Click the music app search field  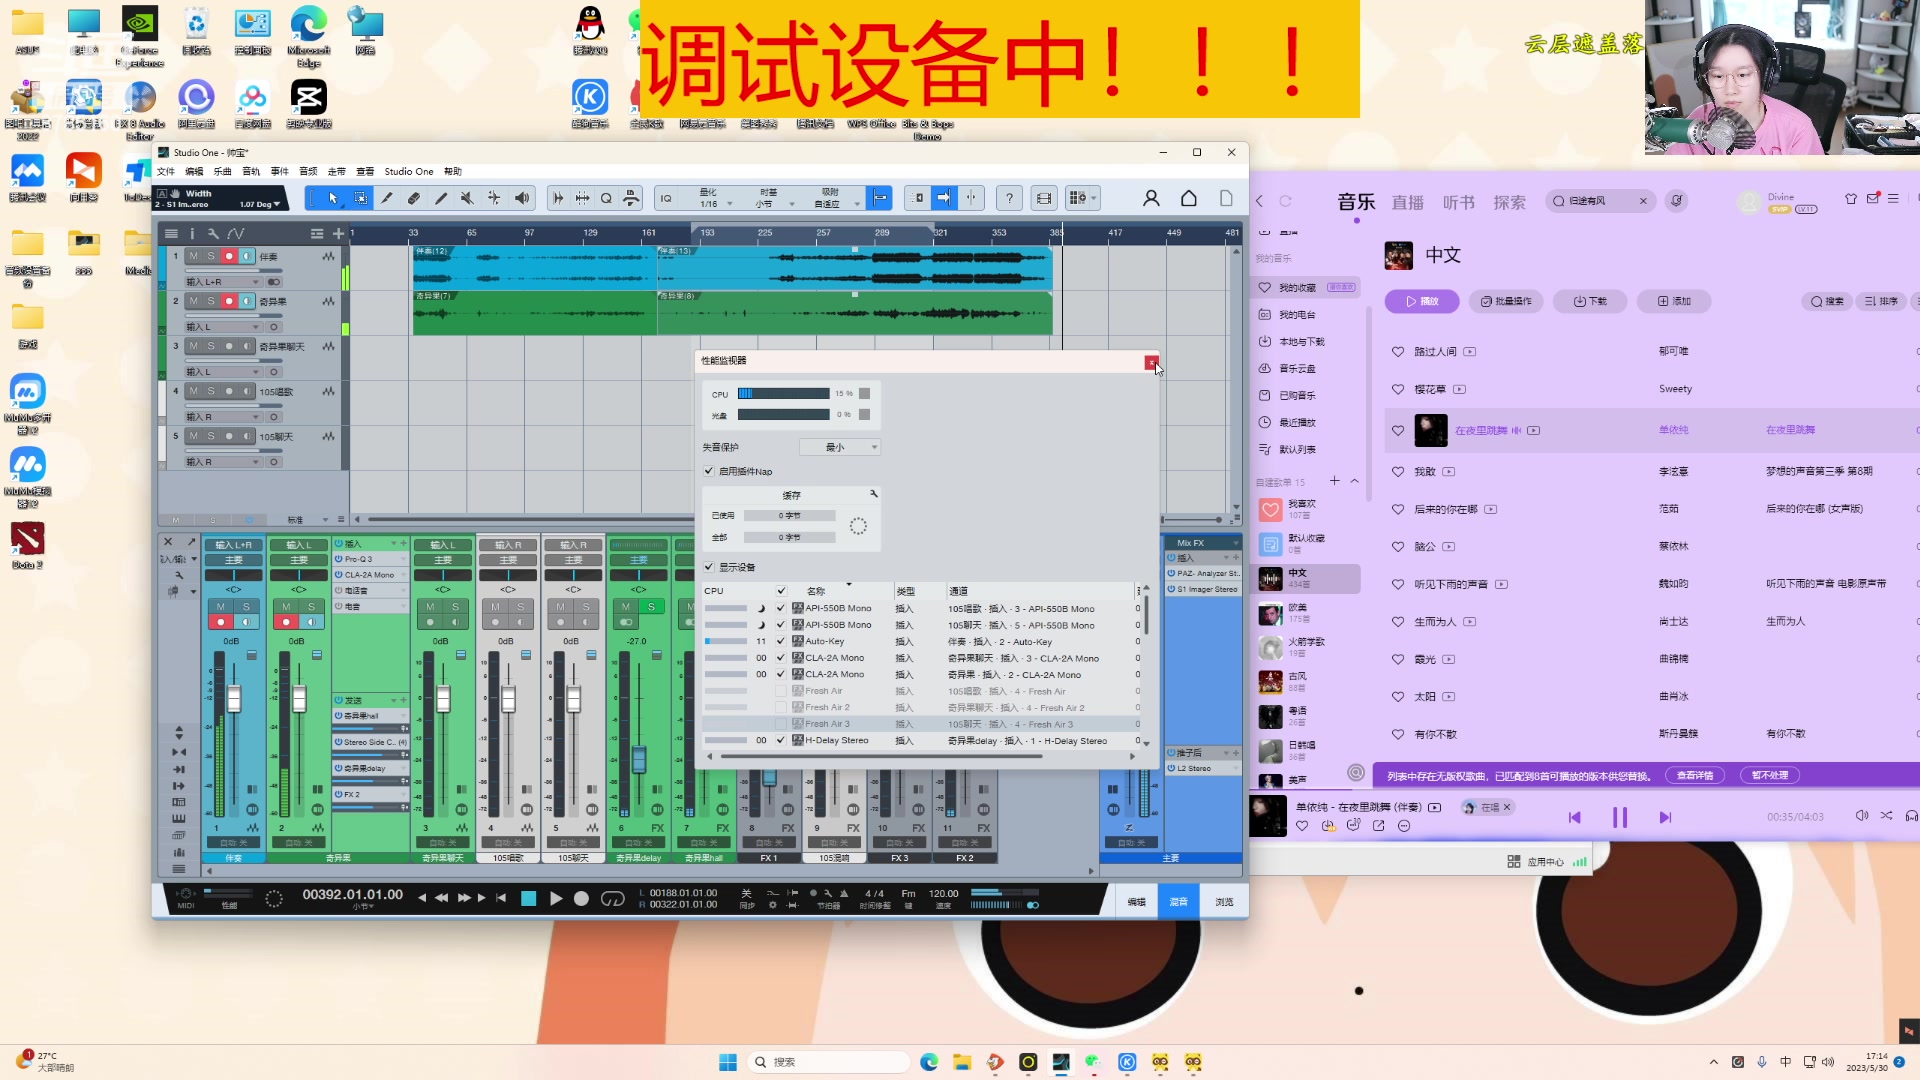tap(1600, 201)
